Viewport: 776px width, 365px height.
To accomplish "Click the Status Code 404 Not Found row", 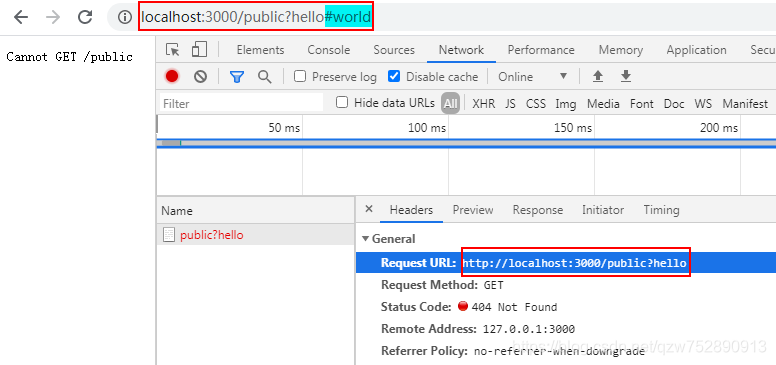I will pos(566,307).
